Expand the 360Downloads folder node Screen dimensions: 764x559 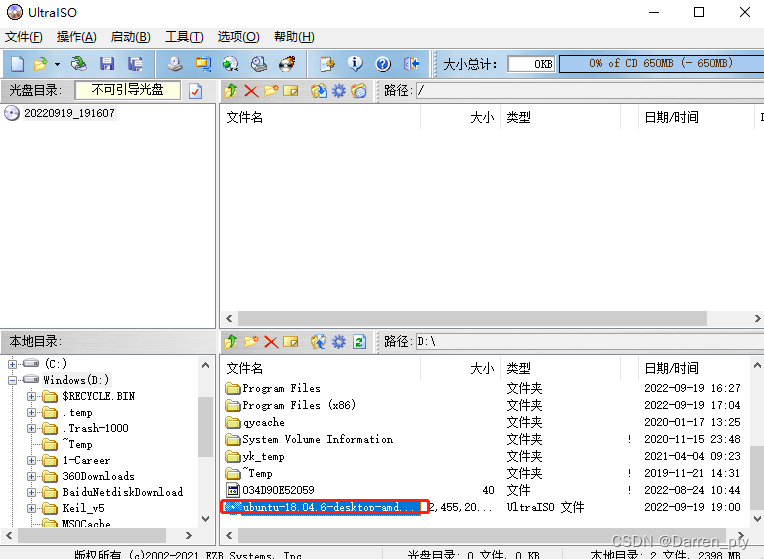click(x=32, y=476)
